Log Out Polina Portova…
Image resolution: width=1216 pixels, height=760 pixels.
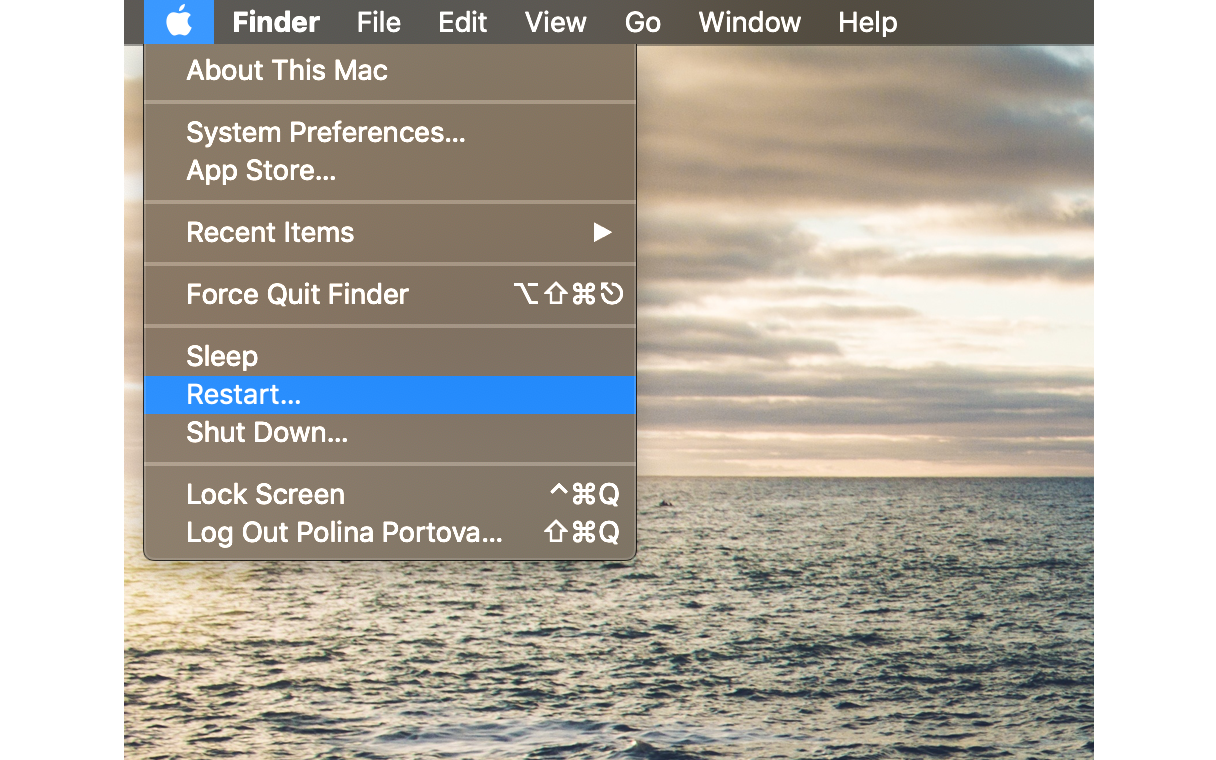390,533
